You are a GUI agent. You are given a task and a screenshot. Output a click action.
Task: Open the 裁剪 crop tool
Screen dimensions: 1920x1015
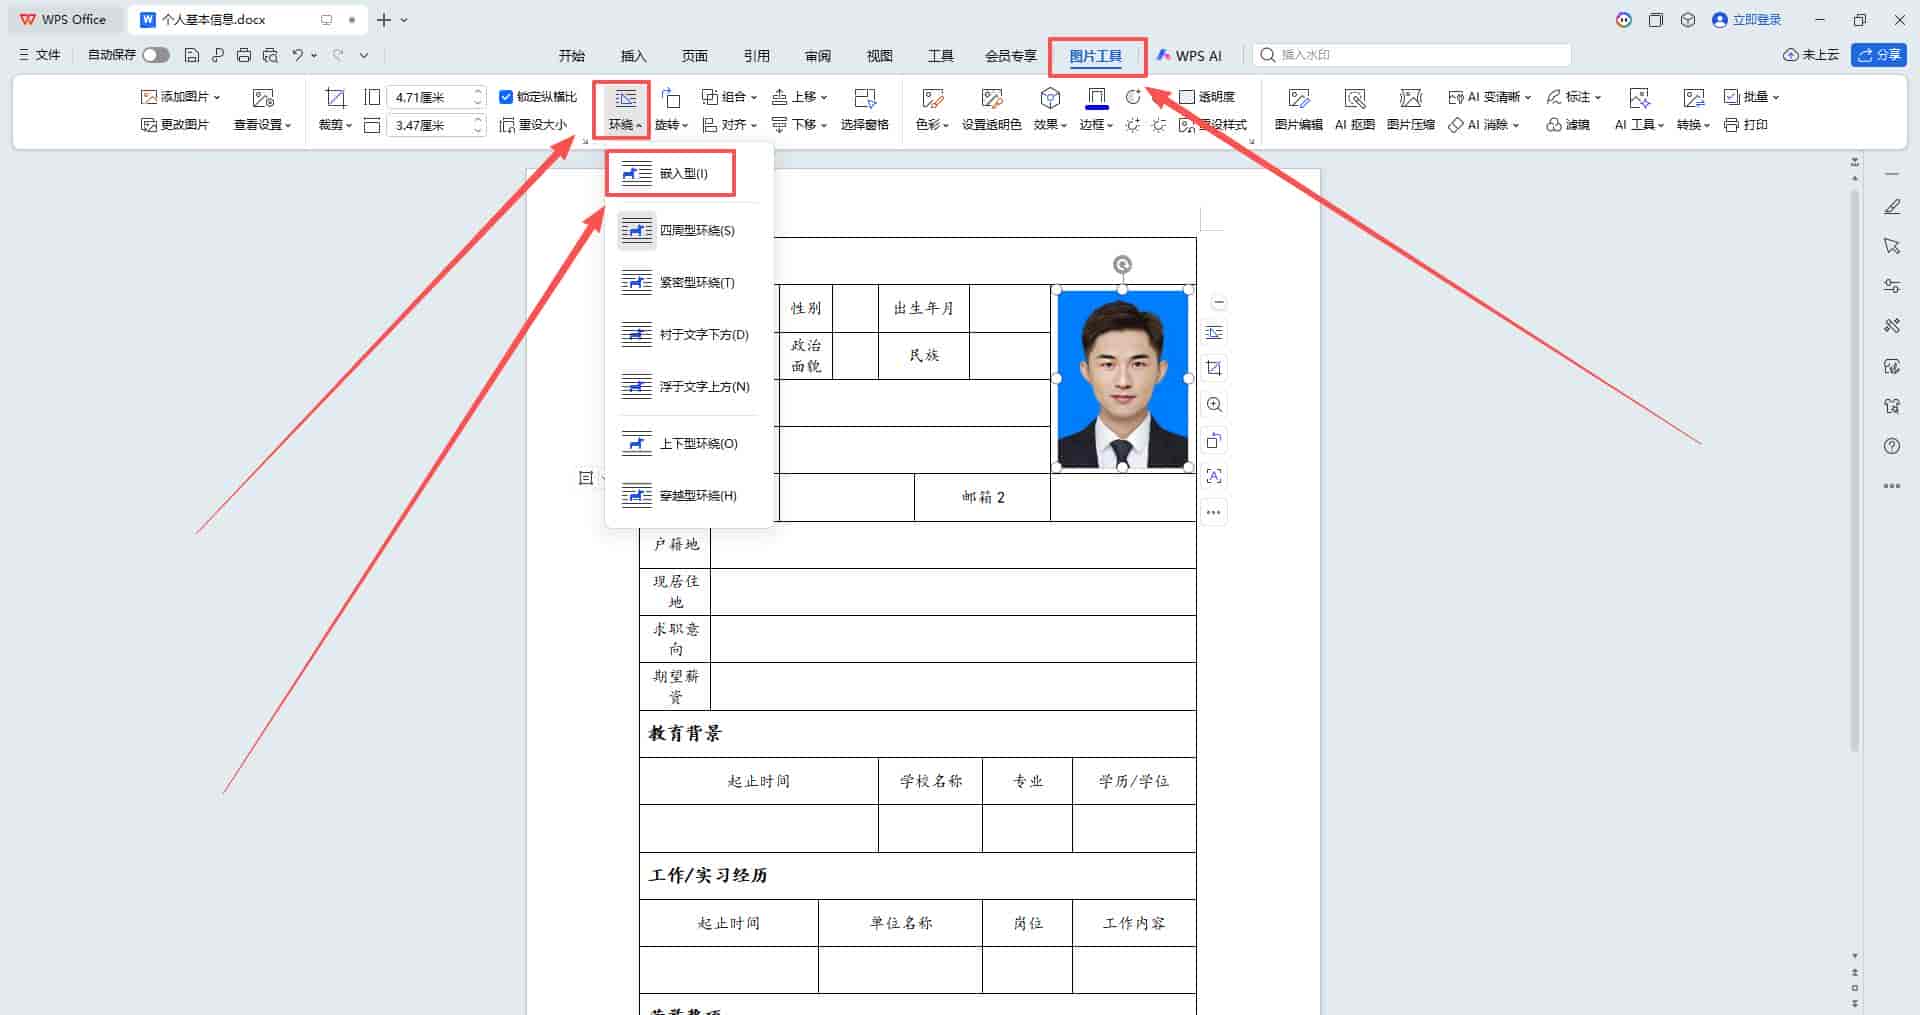click(x=335, y=110)
